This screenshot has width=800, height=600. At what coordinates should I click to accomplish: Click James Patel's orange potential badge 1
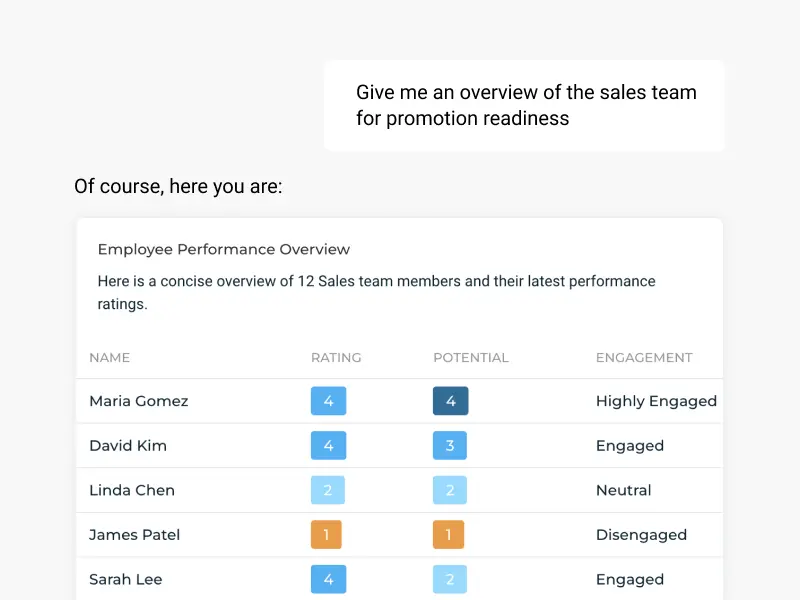point(448,535)
